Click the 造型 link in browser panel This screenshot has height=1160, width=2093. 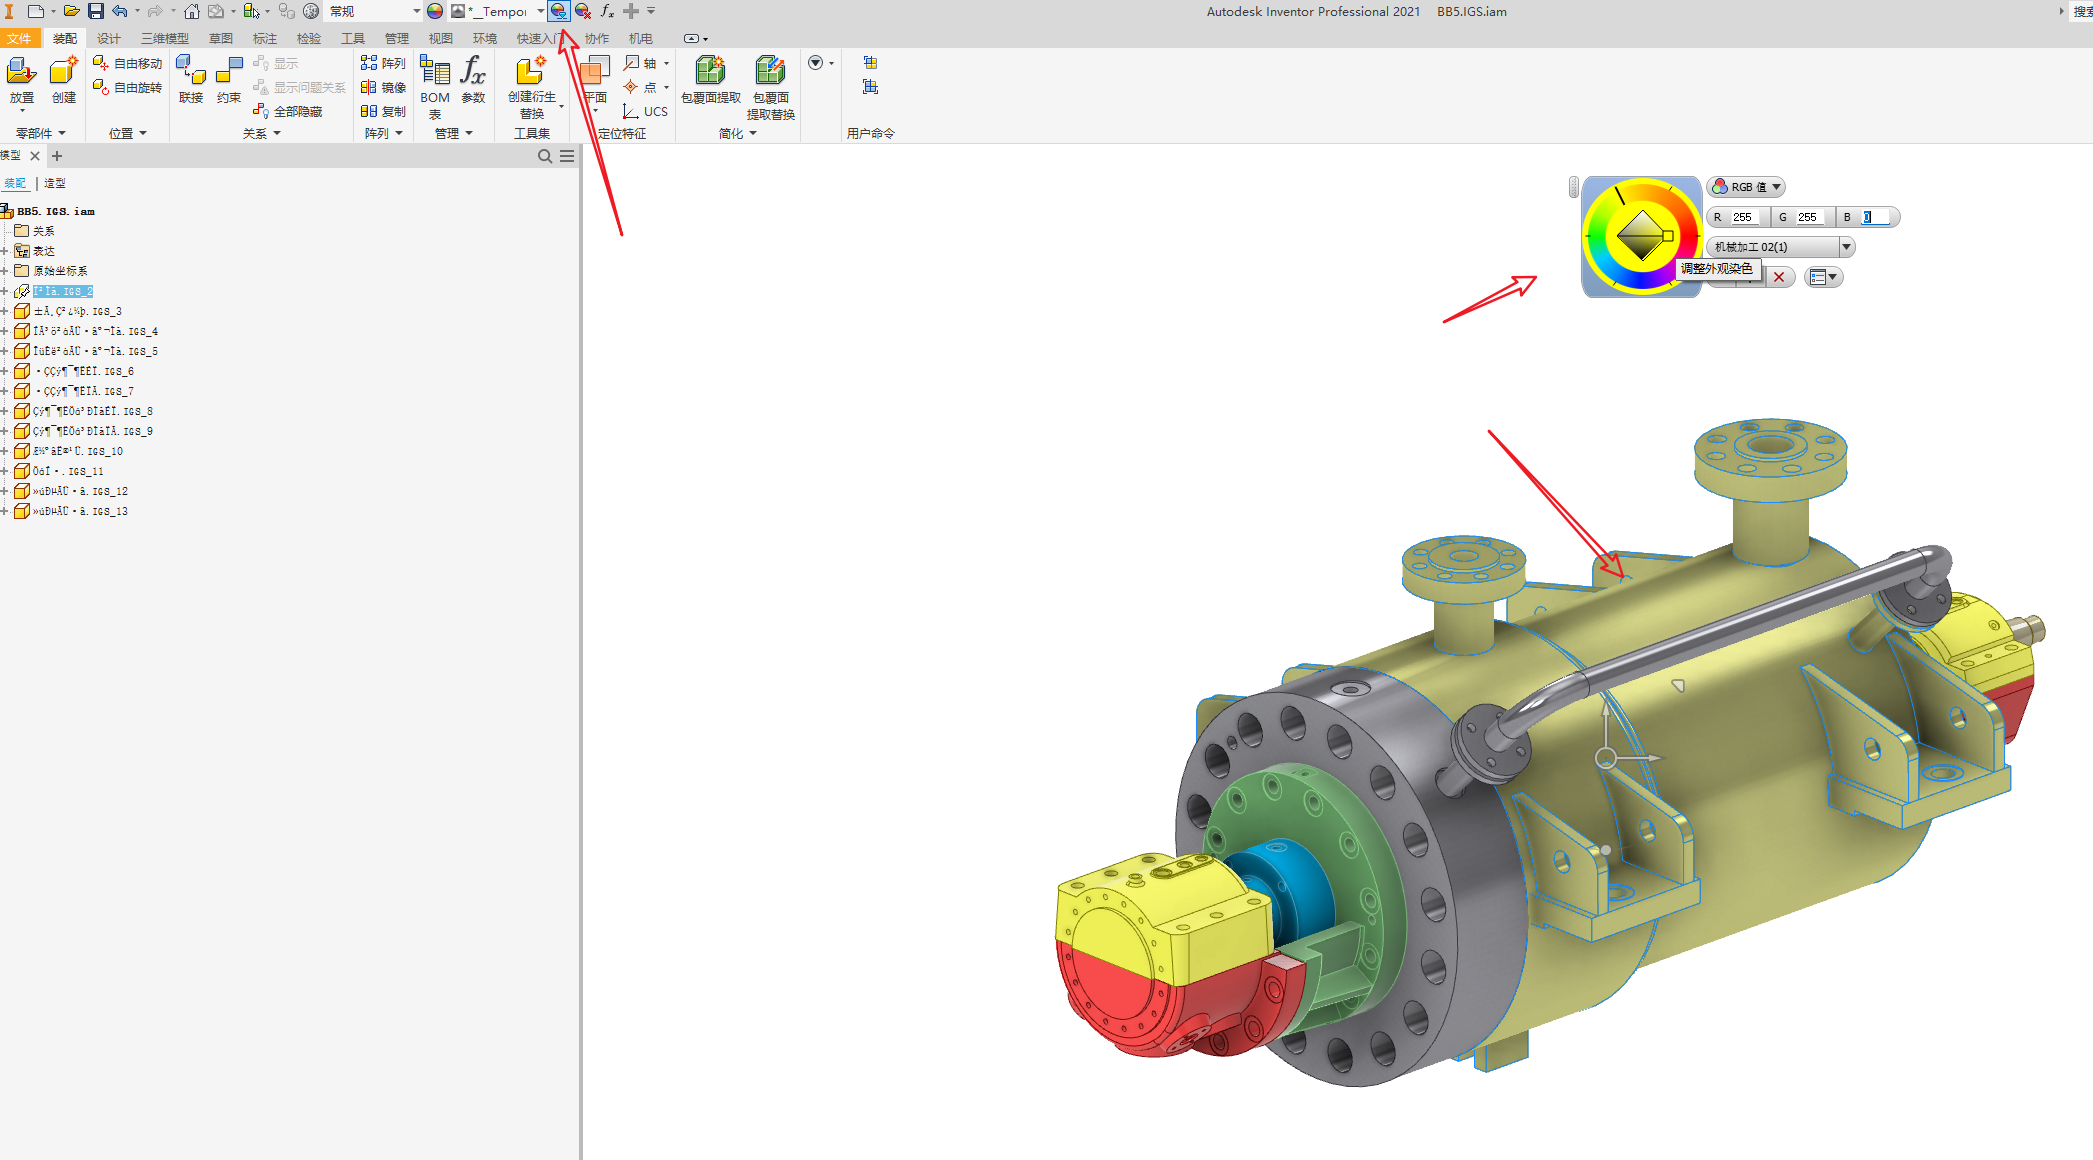click(x=55, y=183)
